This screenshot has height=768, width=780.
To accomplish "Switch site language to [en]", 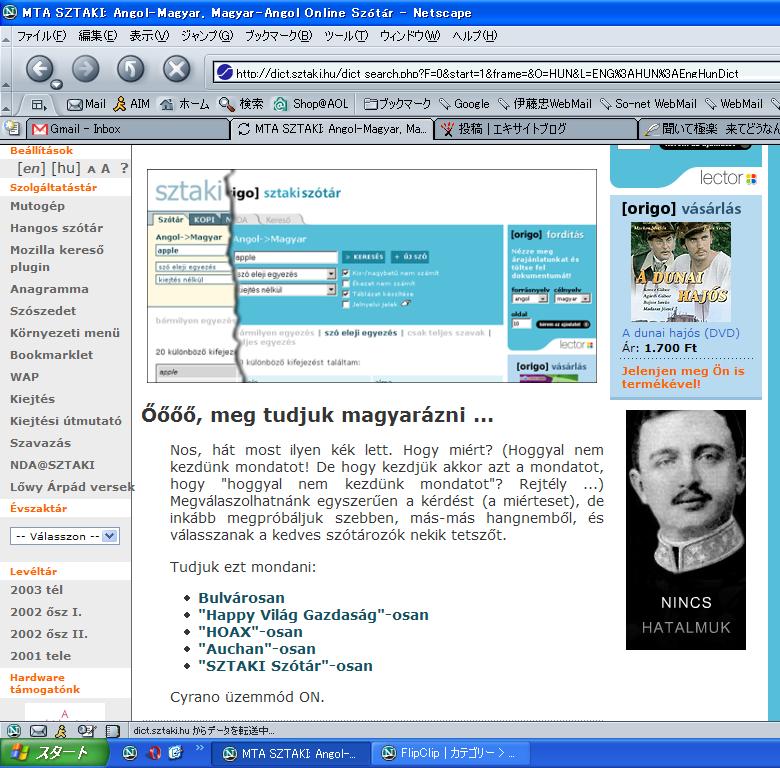I will tap(32, 168).
